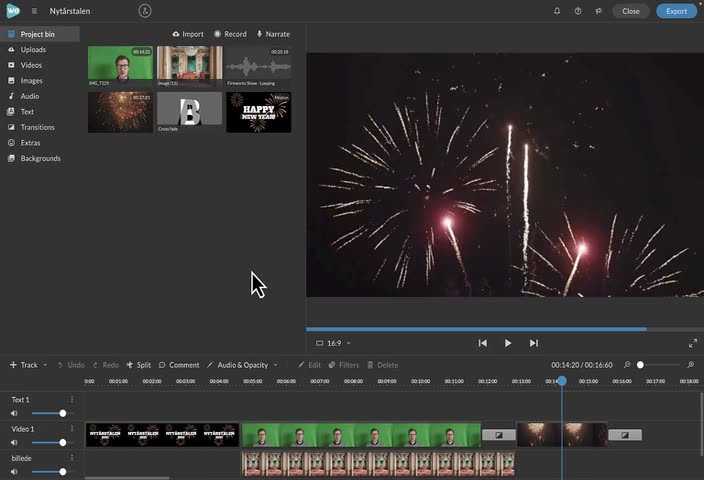Click the help question mark icon
Screen dimensions: 704x480
click(578, 11)
